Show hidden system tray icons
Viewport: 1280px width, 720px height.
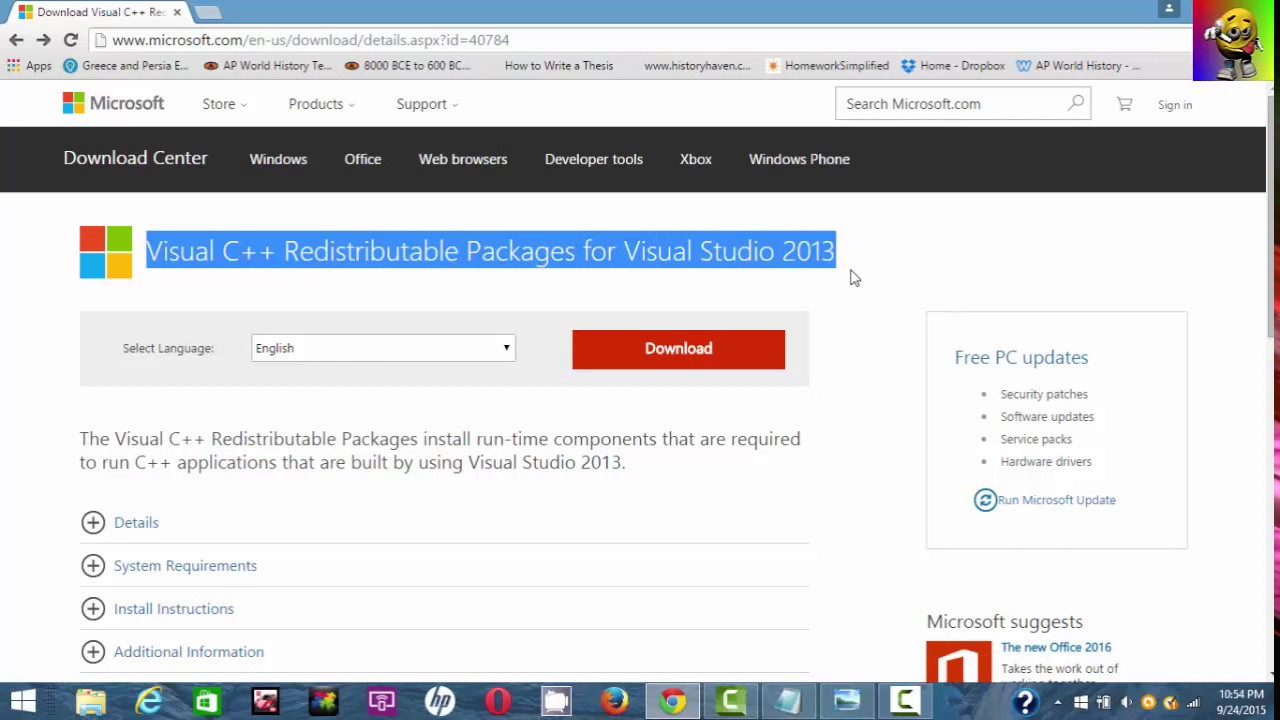coord(1058,702)
